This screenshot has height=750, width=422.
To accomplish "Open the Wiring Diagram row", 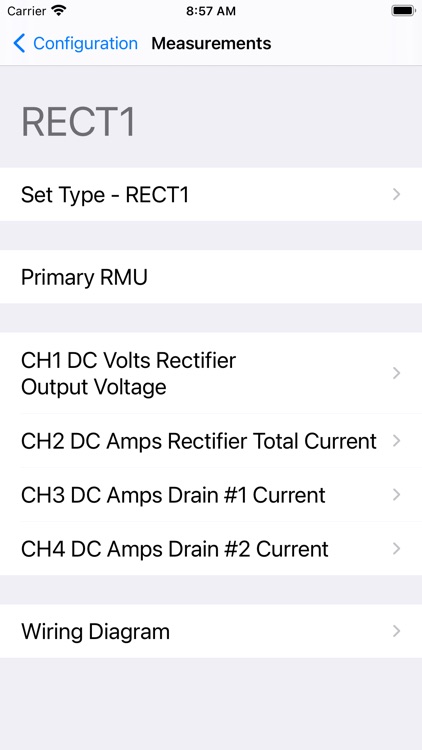I will pos(211,631).
